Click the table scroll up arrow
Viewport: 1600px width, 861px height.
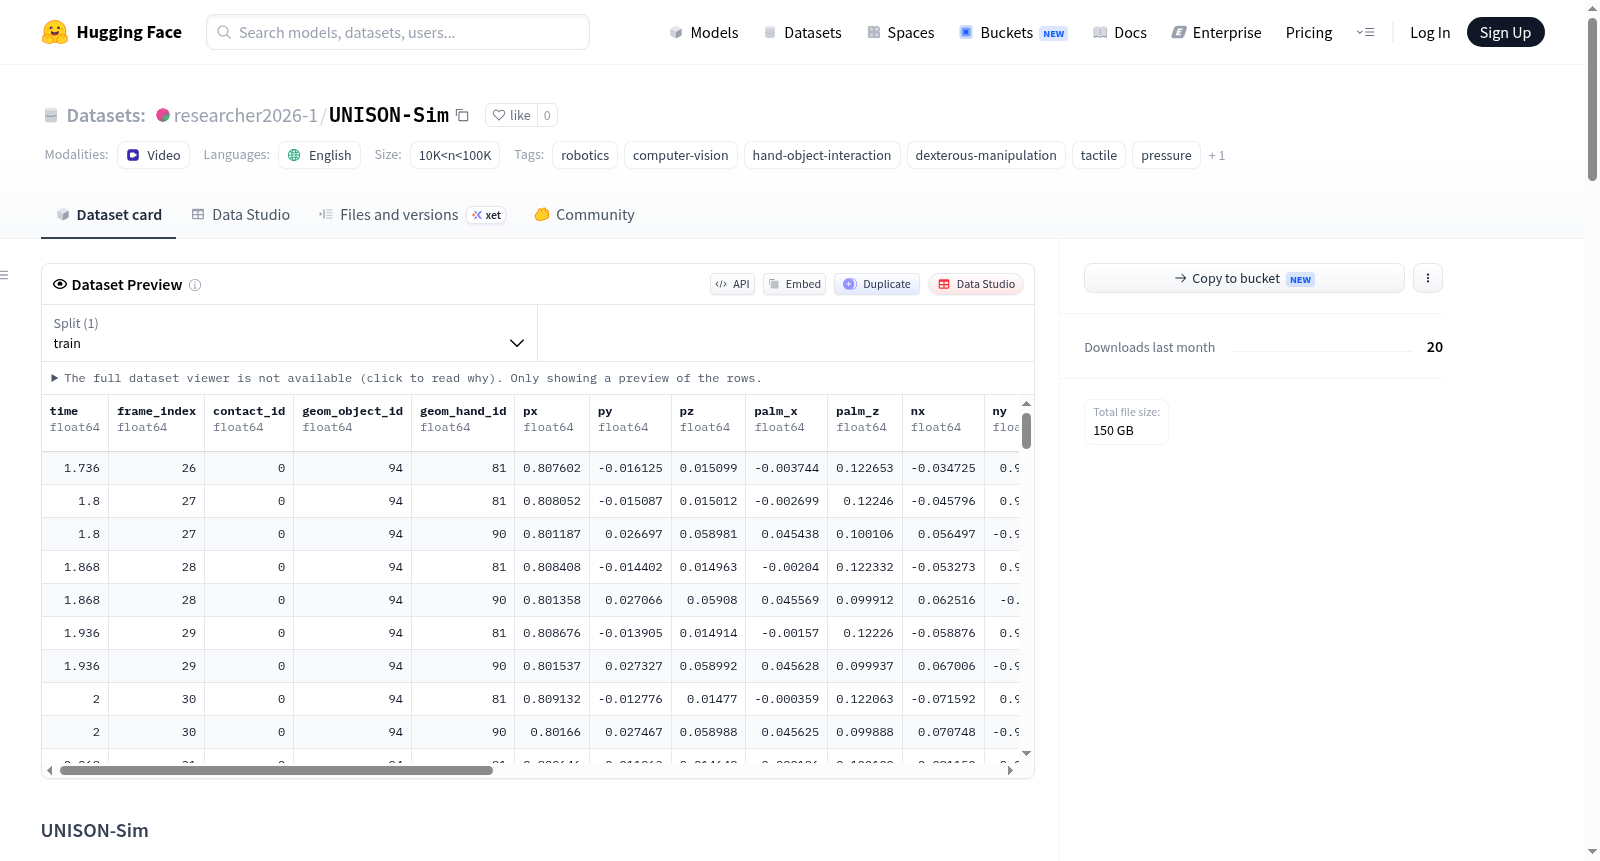[1026, 404]
